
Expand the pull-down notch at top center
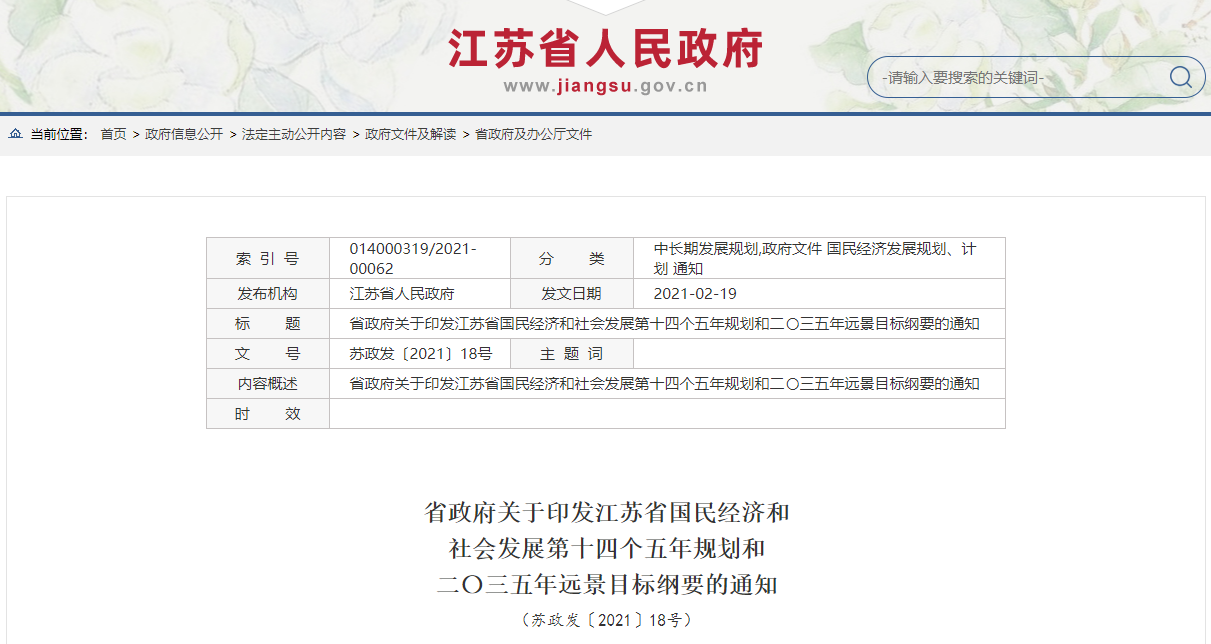[605, 6]
